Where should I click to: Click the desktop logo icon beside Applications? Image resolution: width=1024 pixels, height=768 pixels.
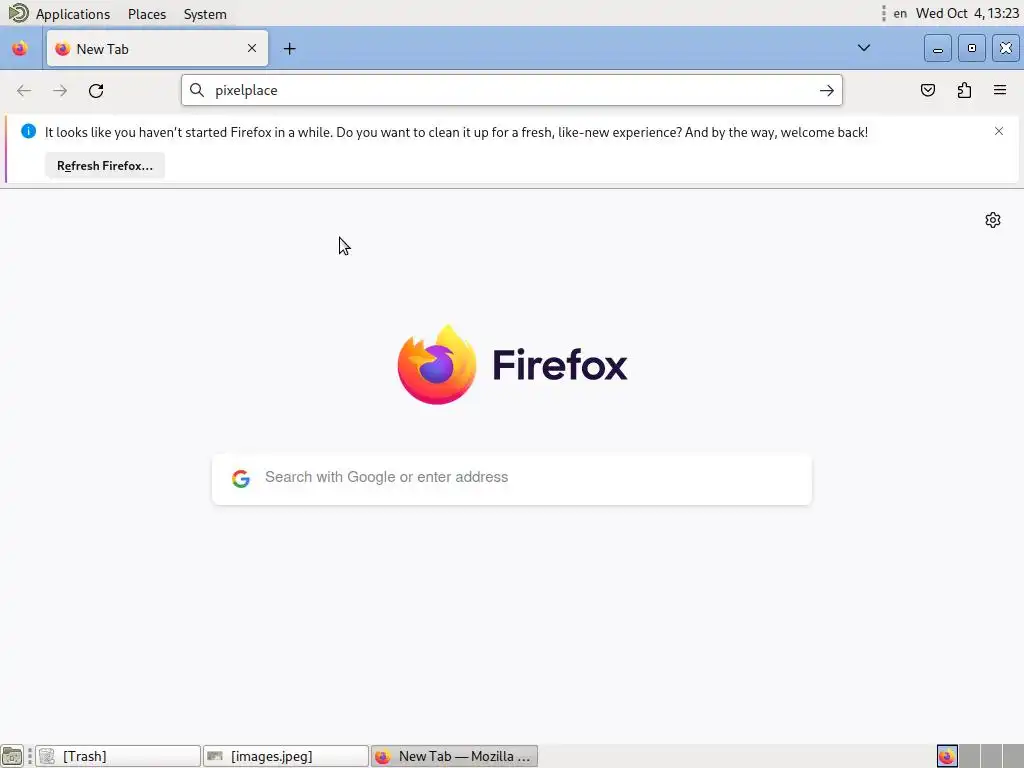18,12
